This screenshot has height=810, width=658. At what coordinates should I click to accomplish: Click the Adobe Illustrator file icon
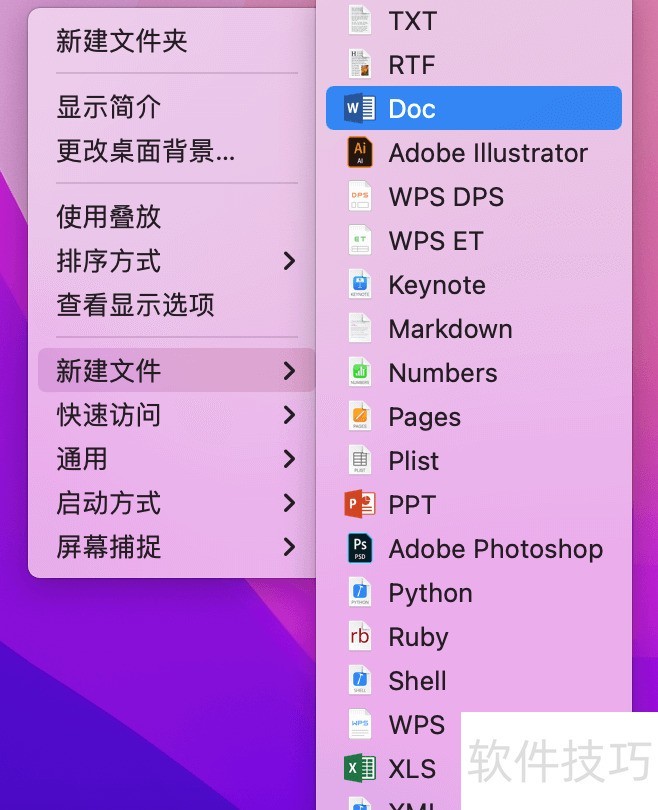click(x=359, y=153)
